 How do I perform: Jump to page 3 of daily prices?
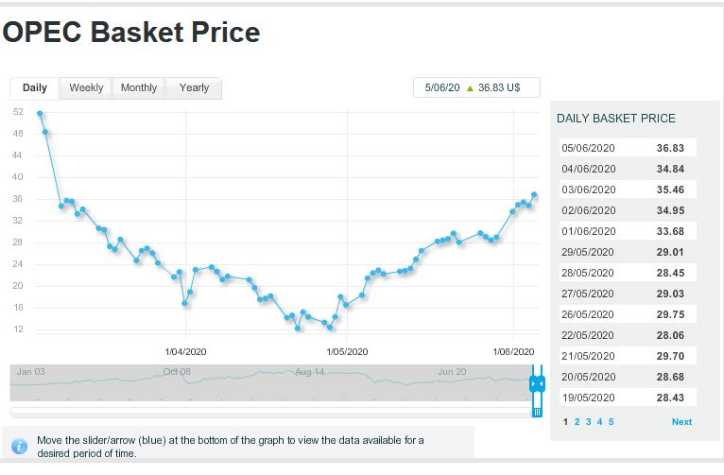588,422
